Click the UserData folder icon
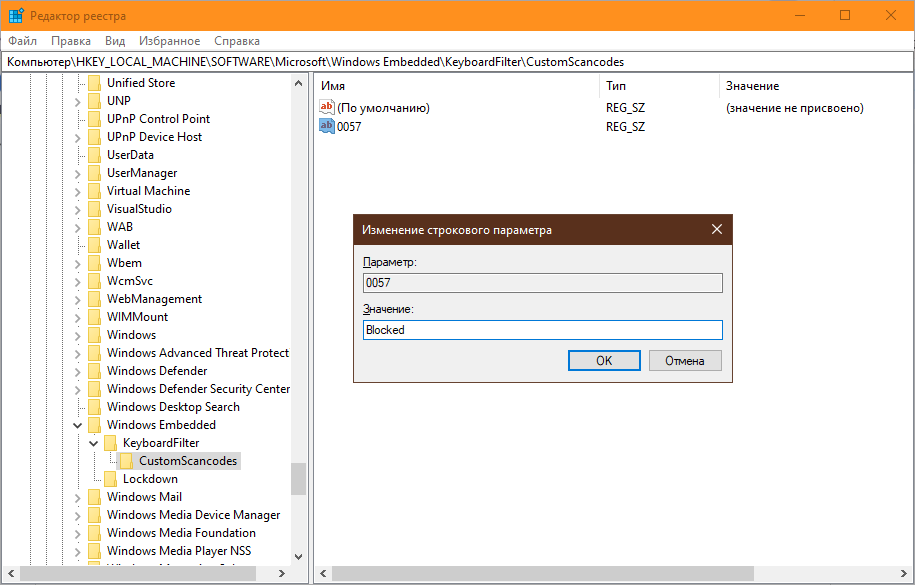The image size is (915, 585). click(94, 155)
